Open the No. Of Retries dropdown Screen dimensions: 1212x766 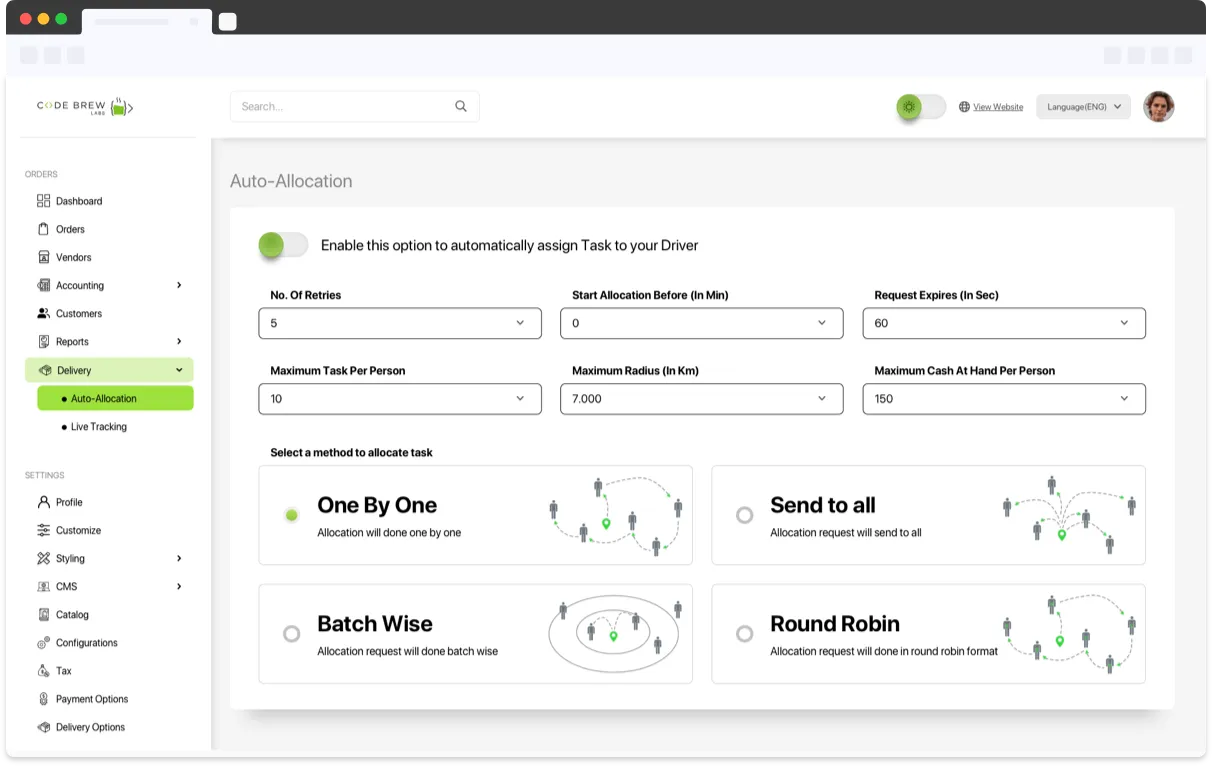coord(400,323)
